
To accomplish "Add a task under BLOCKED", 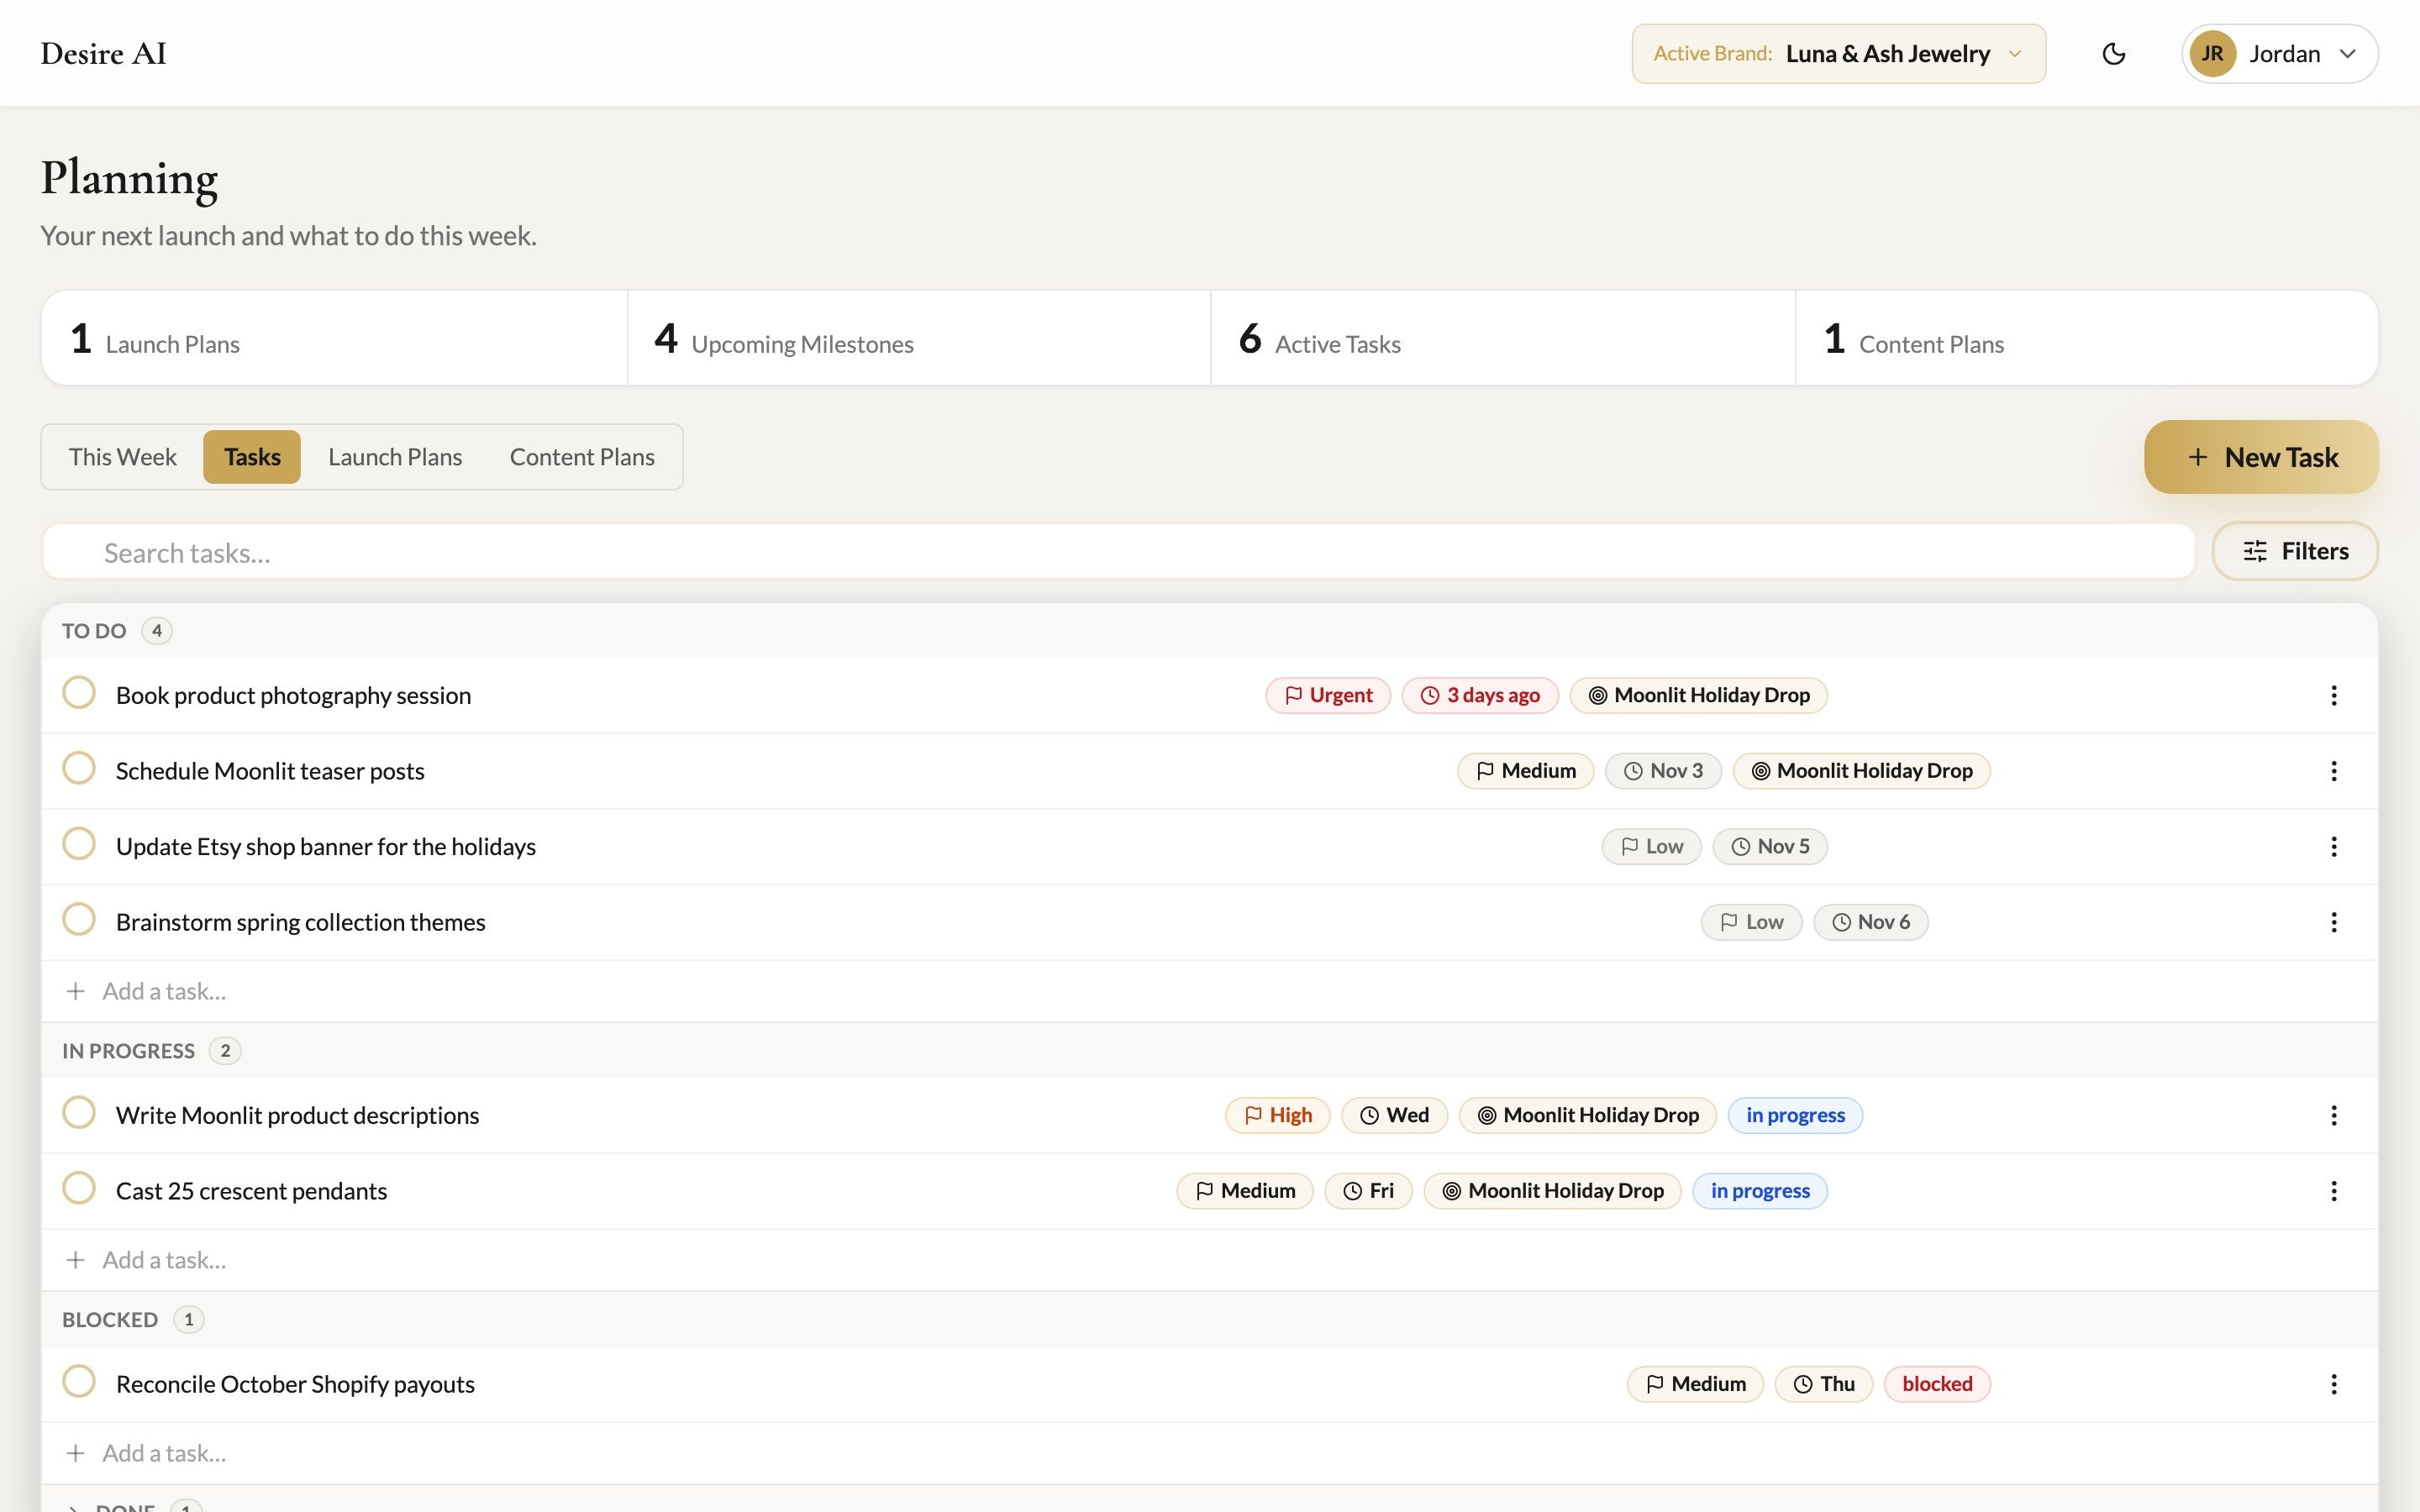I will tap(1209, 1453).
